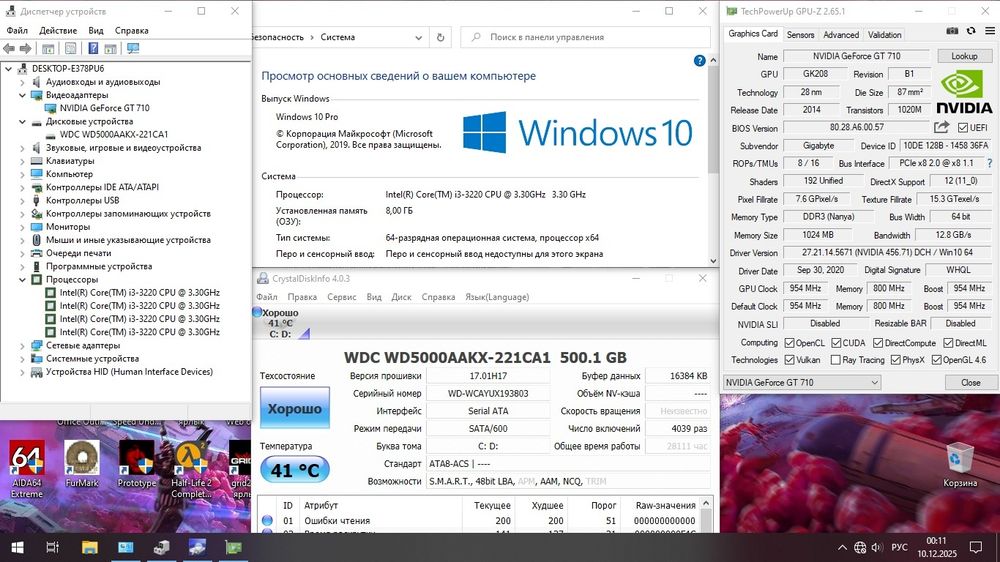Click the Bus Interface question mark in GPU-Z
Image resolution: width=1000 pixels, height=562 pixels.
990,163
